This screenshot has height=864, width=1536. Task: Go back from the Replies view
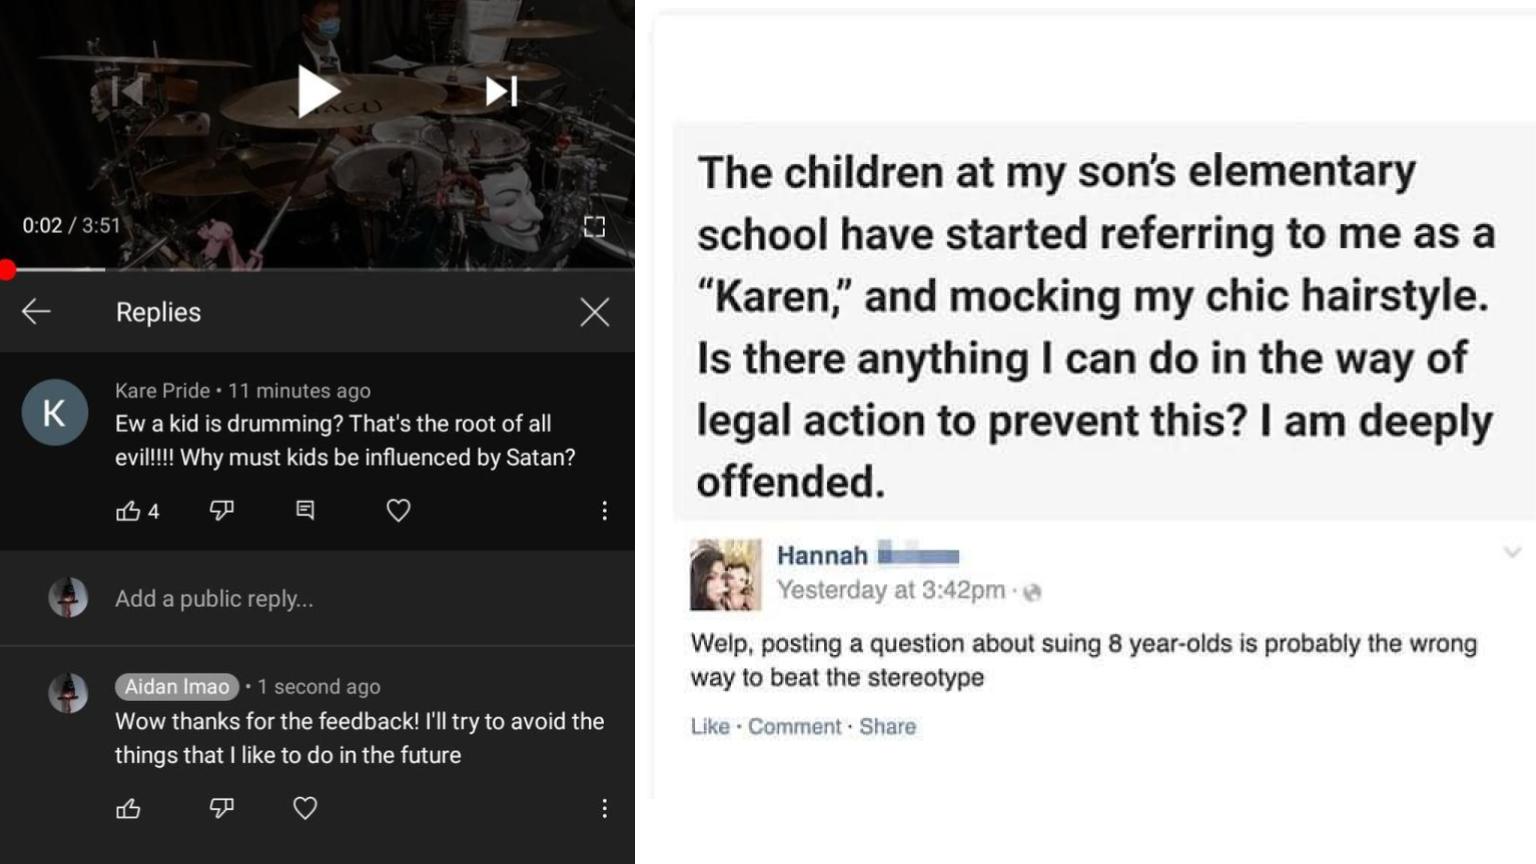(36, 311)
